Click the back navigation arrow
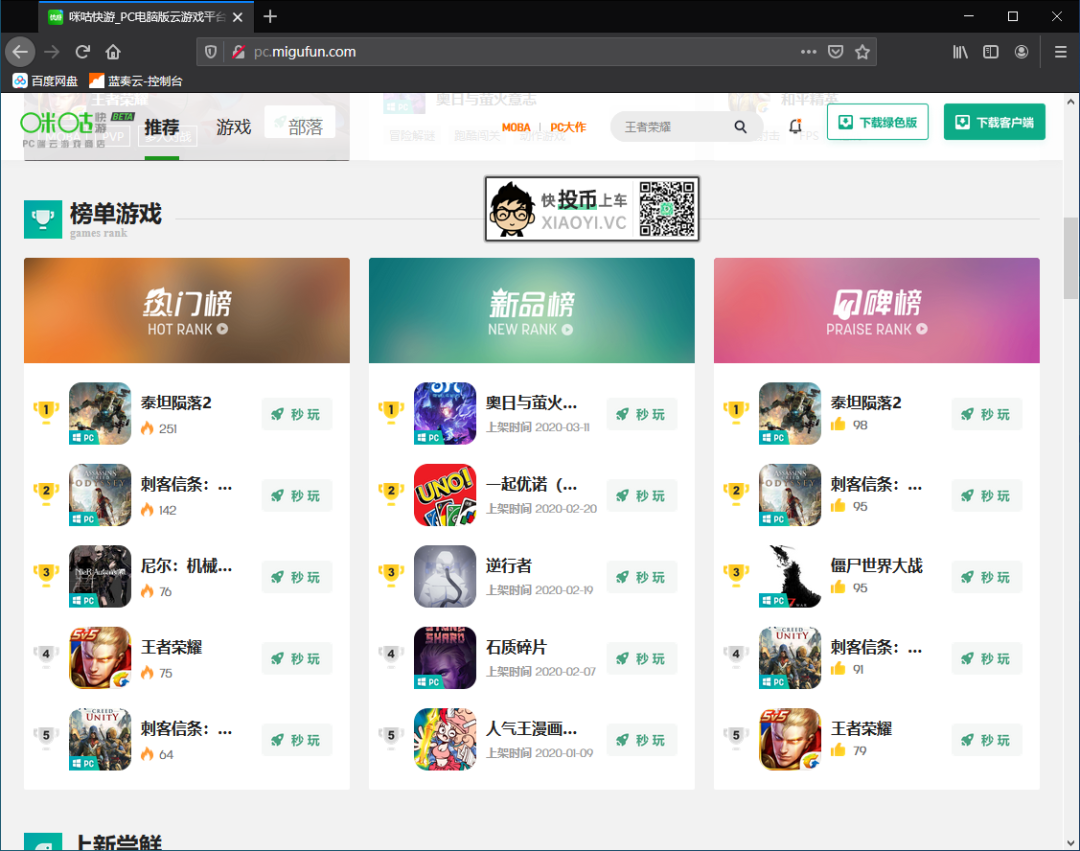This screenshot has width=1080, height=851. click(20, 51)
